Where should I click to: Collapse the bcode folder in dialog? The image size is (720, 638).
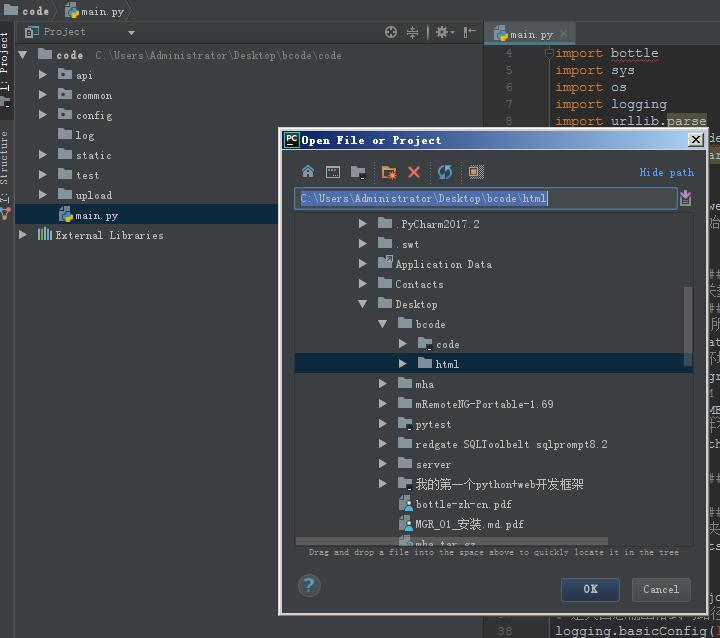click(382, 324)
